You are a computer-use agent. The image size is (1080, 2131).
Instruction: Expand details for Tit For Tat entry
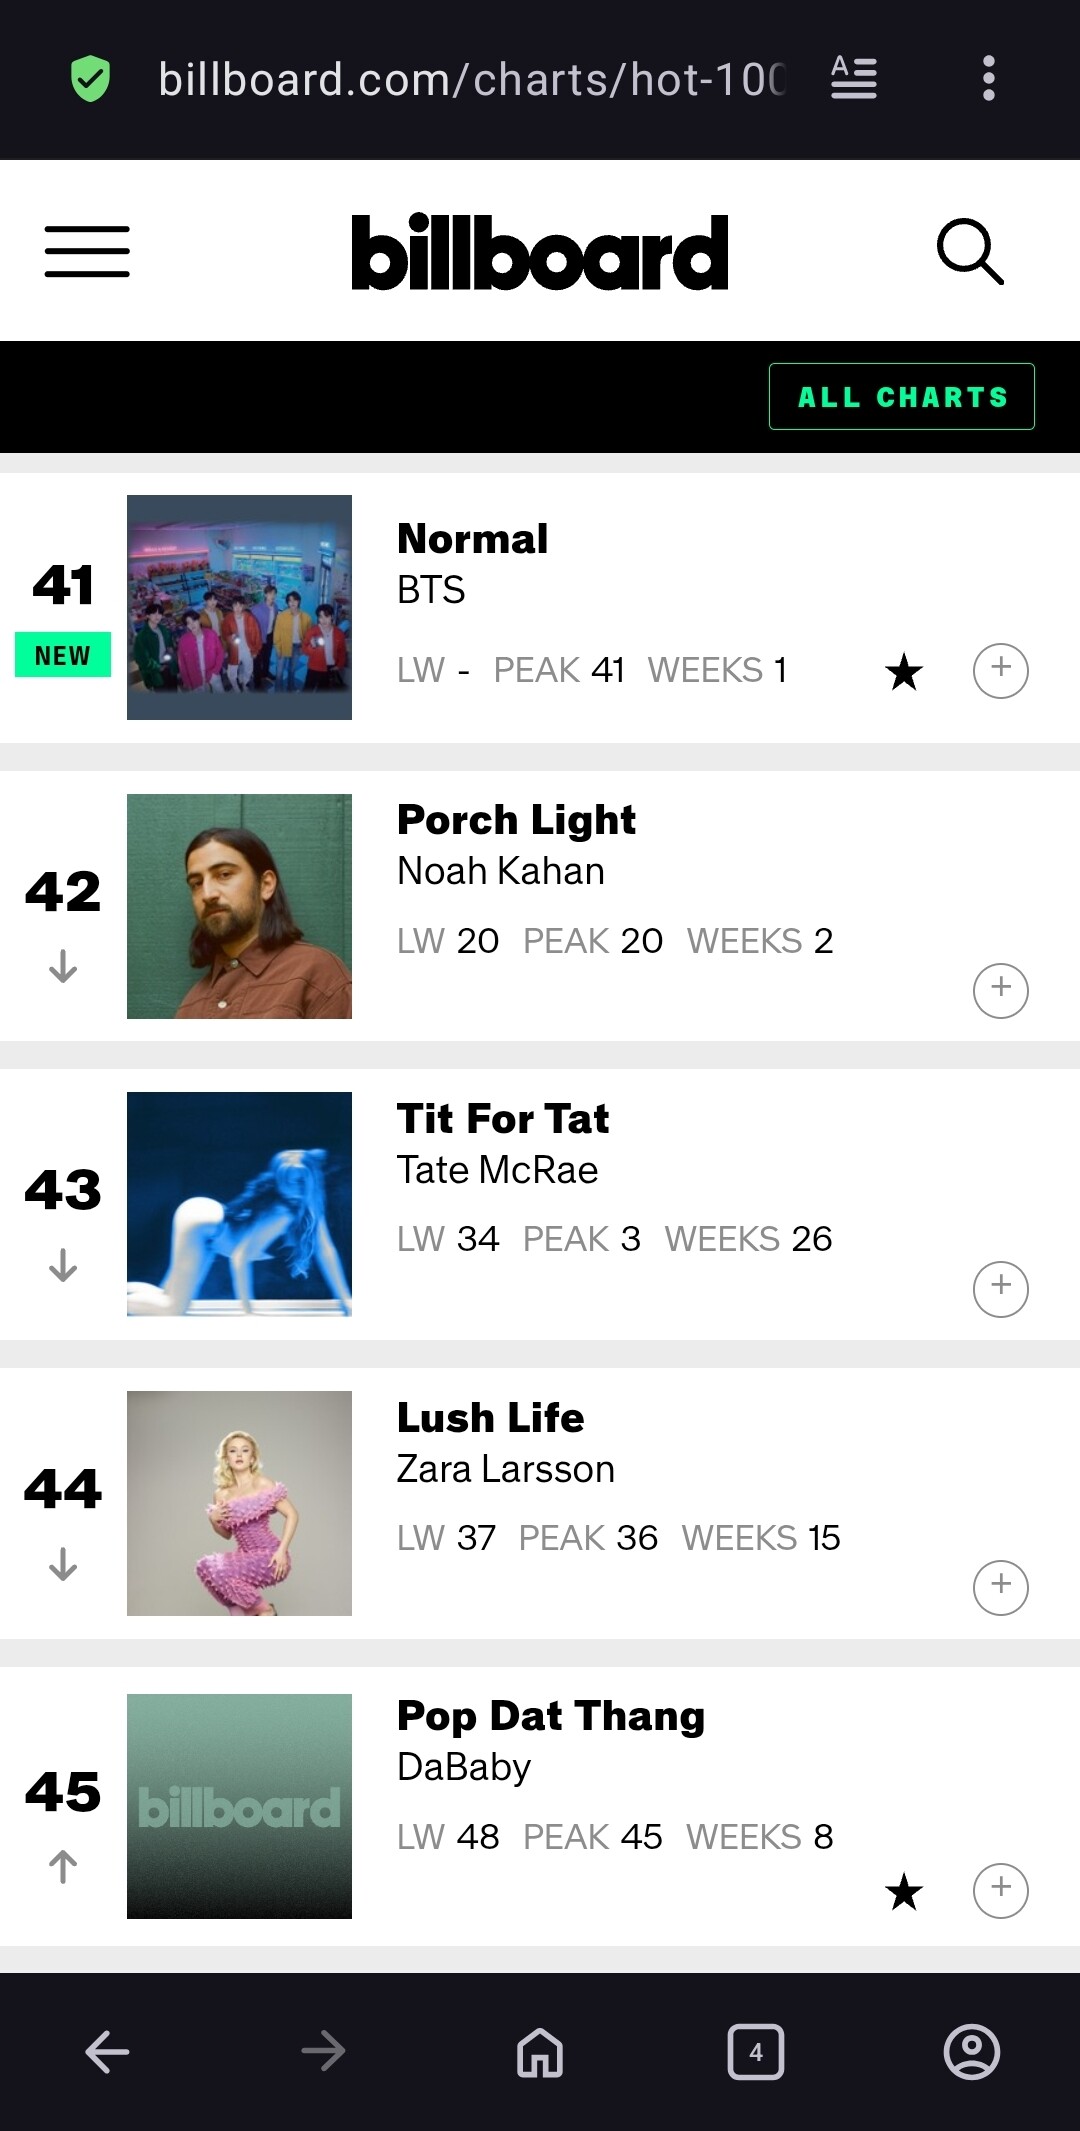pyautogui.click(x=1001, y=1289)
